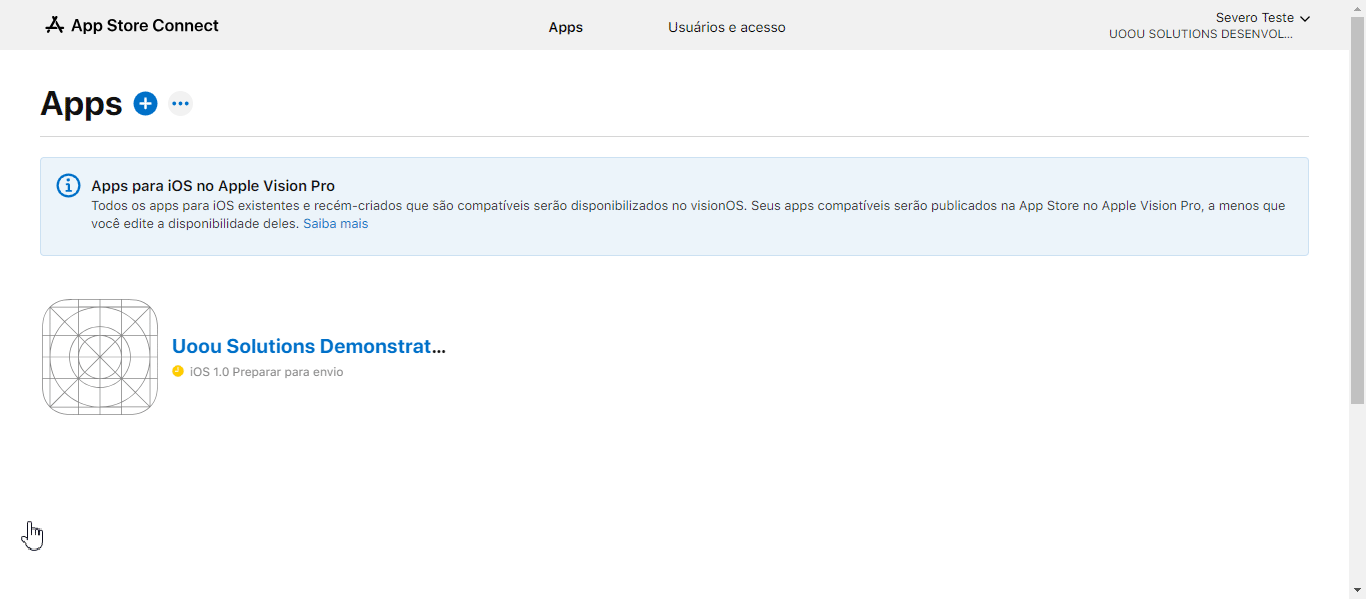Image resolution: width=1366 pixels, height=599 pixels.
Task: Click the vertical page scrollbar thumb
Action: [x=1357, y=210]
